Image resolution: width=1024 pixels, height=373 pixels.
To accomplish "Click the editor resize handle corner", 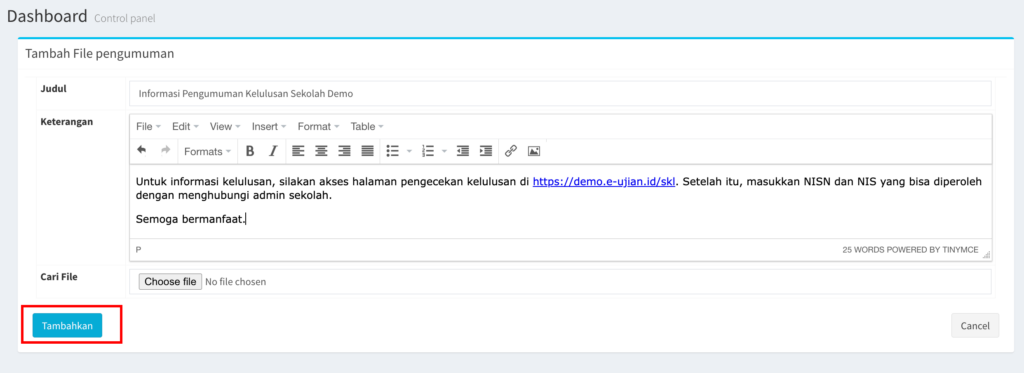I will point(986,255).
